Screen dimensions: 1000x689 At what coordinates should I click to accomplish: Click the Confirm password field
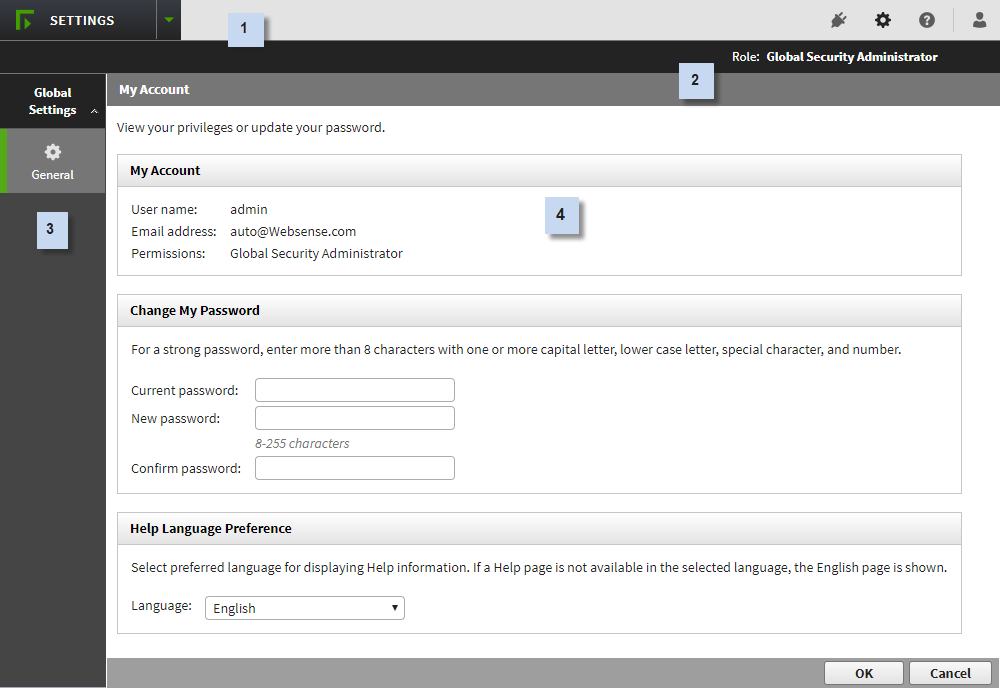pyautogui.click(x=355, y=468)
